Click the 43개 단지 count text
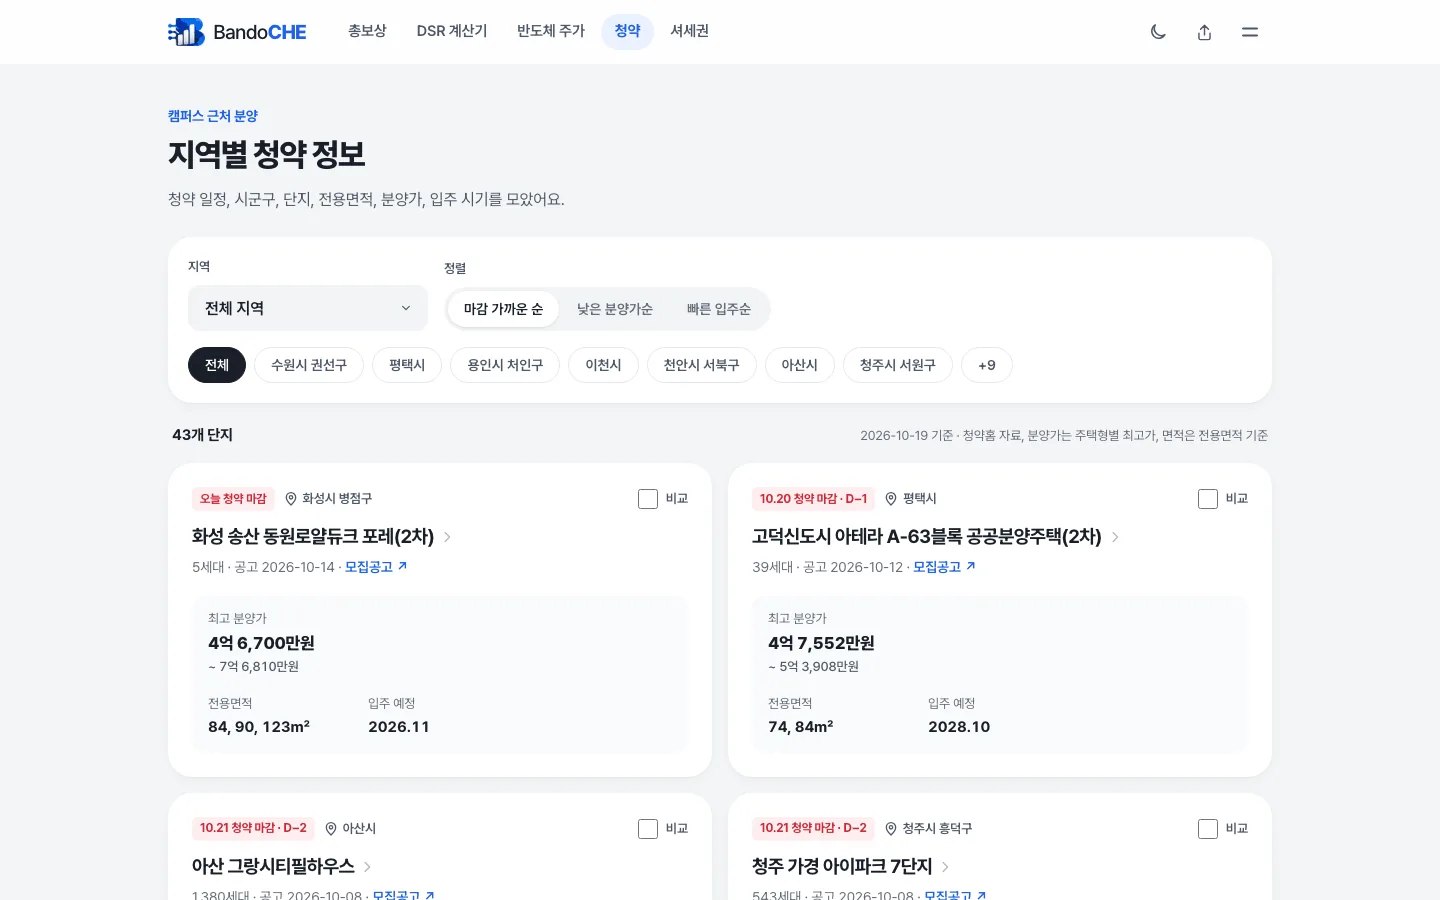This screenshot has width=1440, height=900. (x=202, y=435)
